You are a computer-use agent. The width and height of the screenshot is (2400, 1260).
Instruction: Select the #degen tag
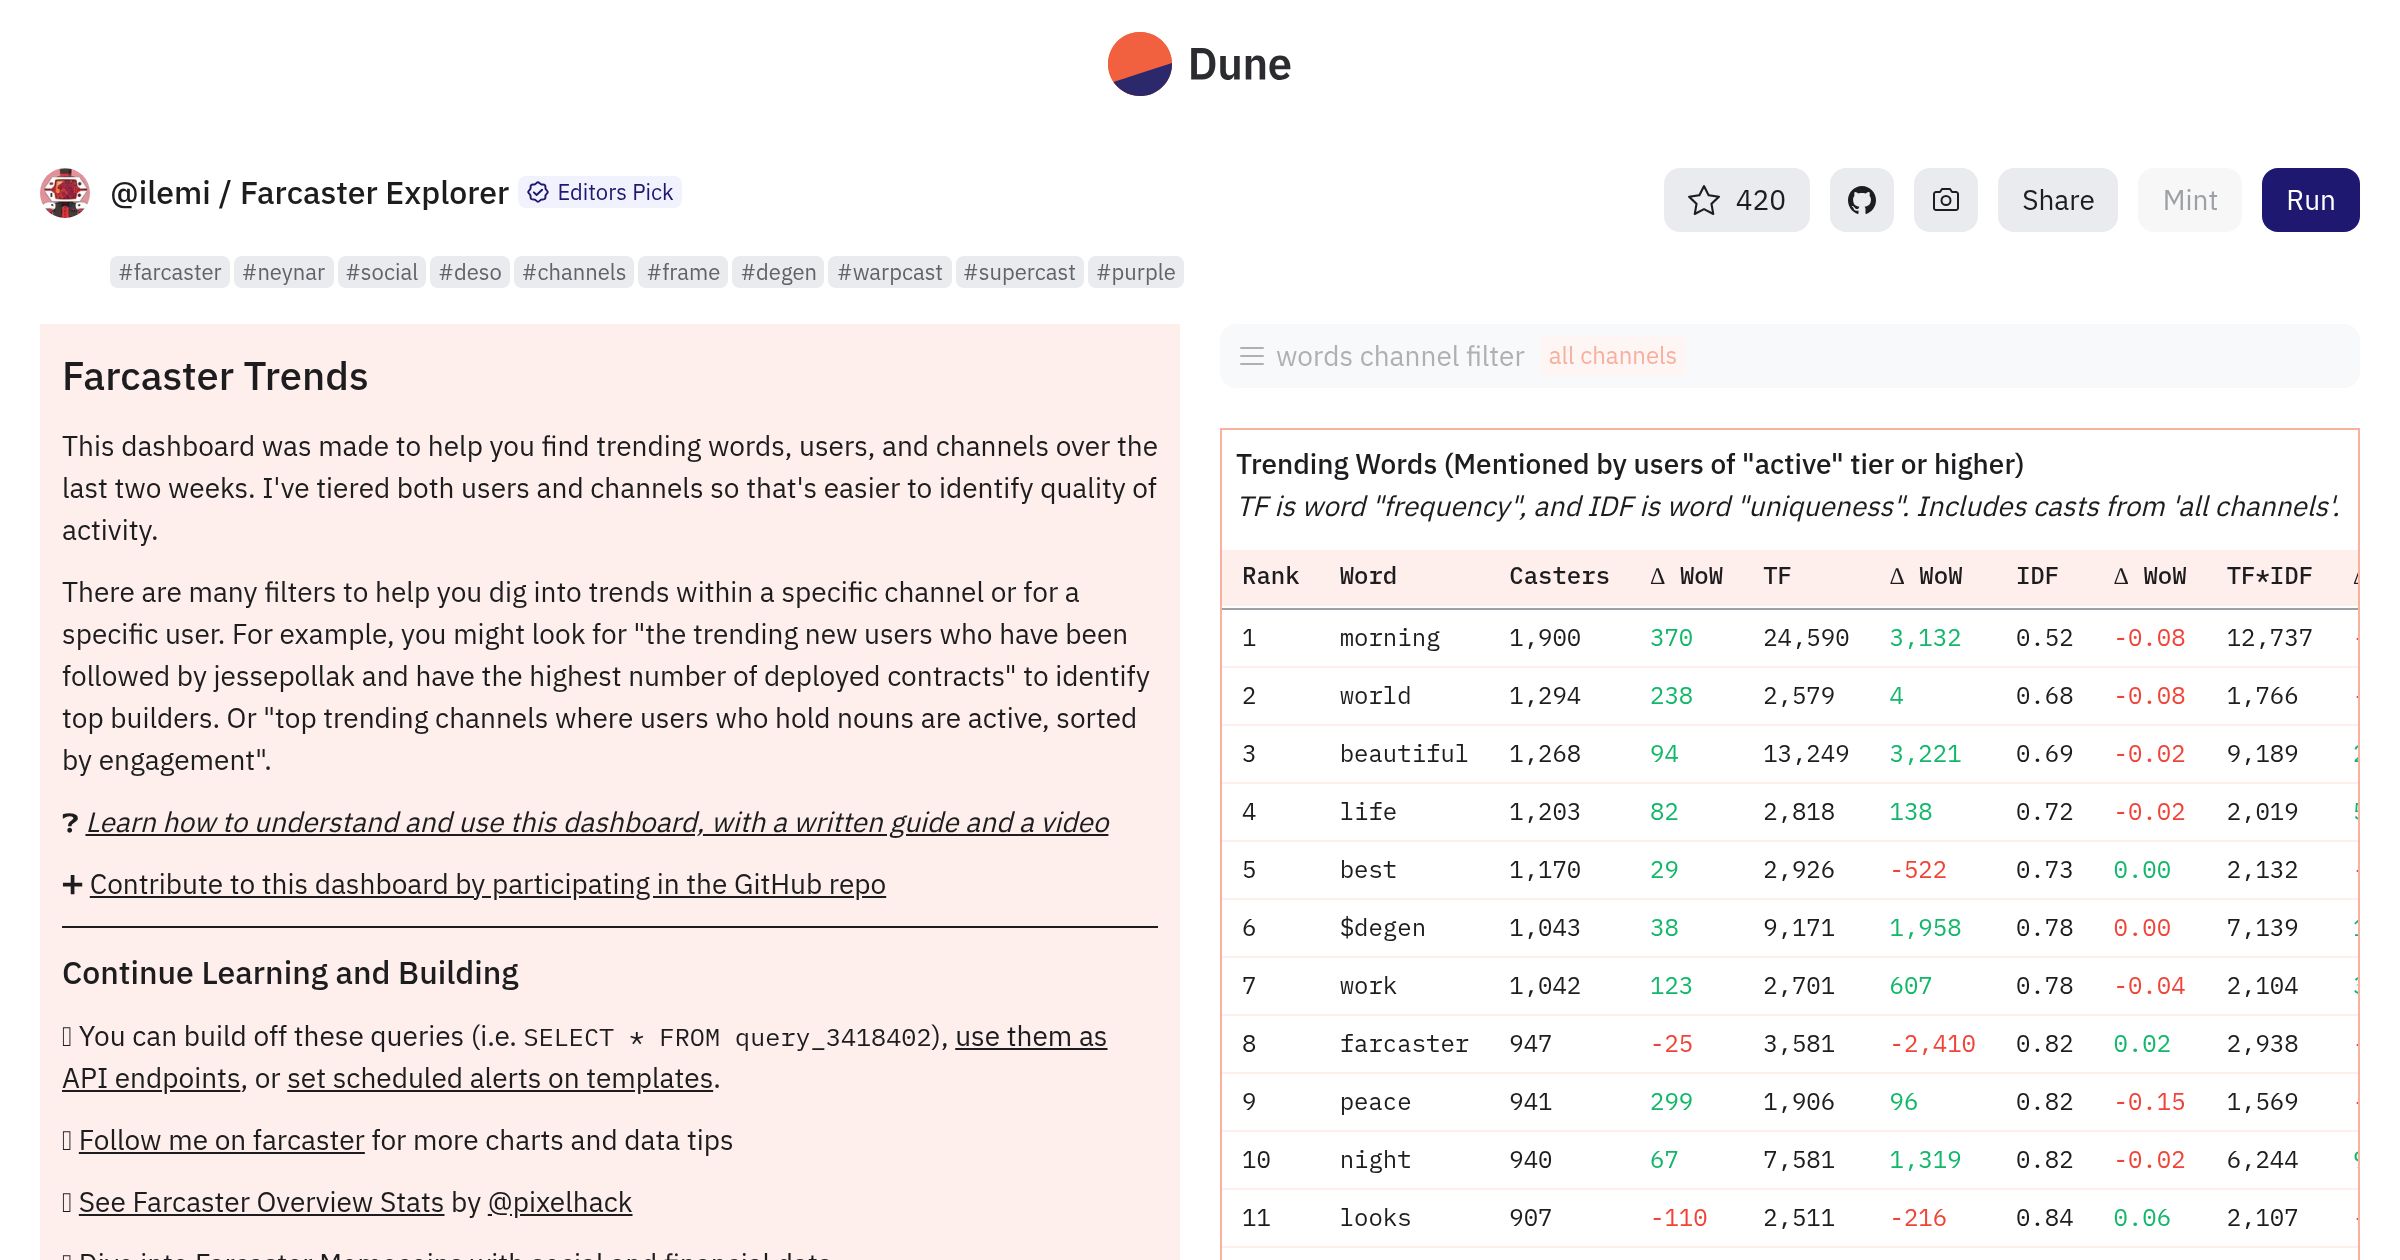coord(778,272)
